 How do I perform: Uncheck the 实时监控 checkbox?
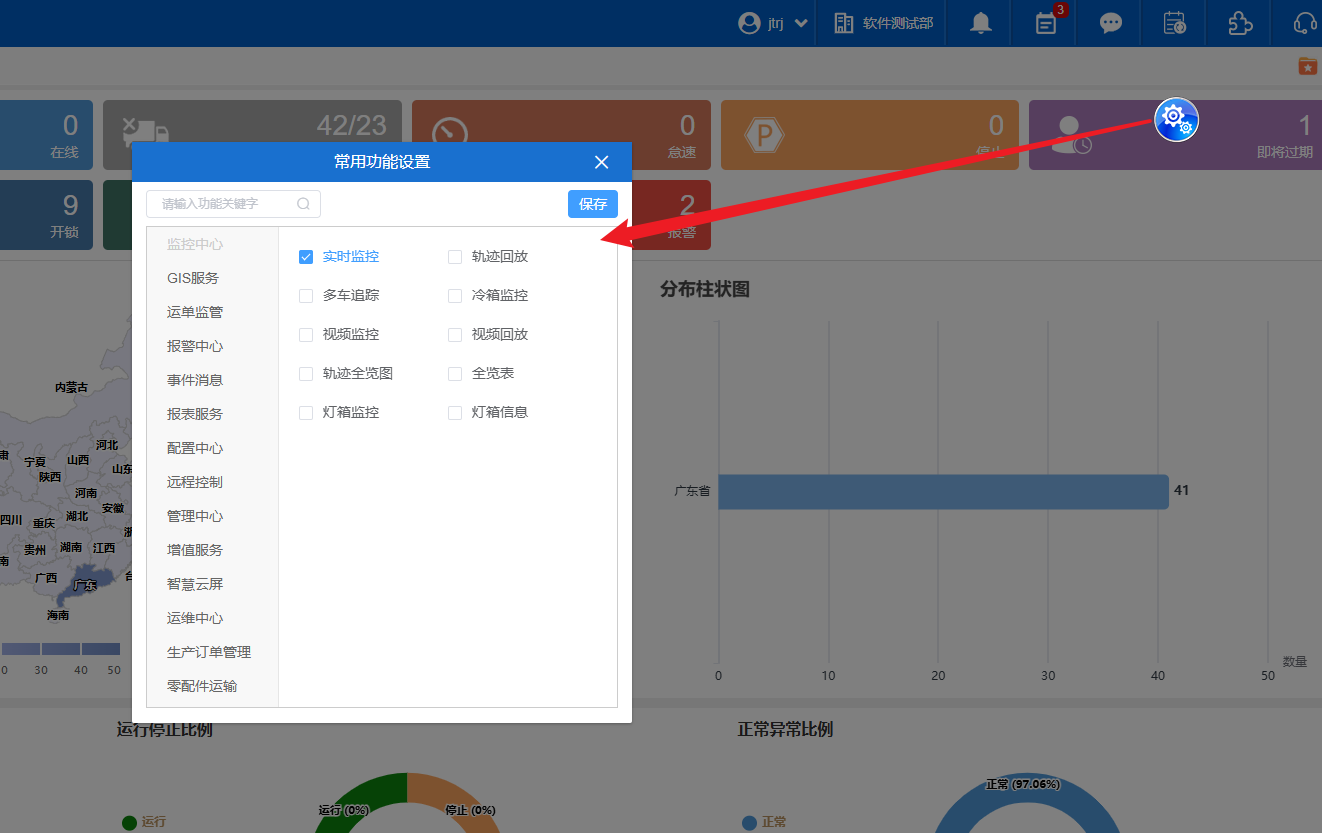307,257
